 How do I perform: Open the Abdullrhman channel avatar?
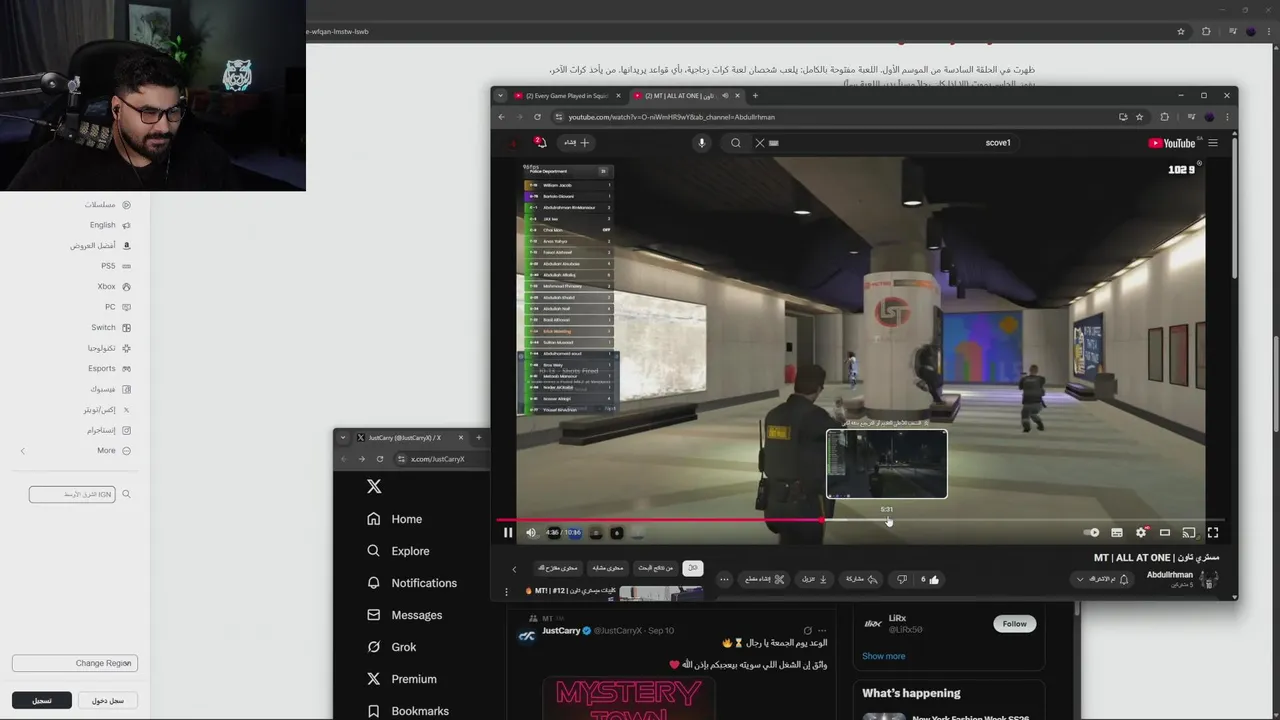tap(1209, 579)
